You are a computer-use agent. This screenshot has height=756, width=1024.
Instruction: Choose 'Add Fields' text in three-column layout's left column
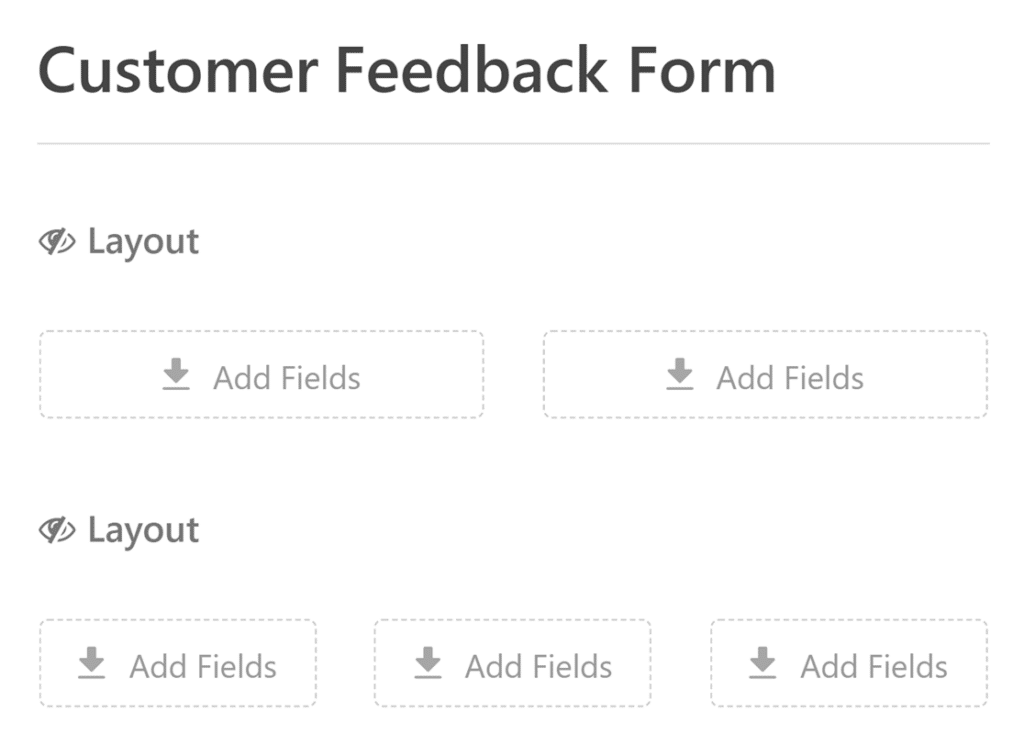point(203,666)
